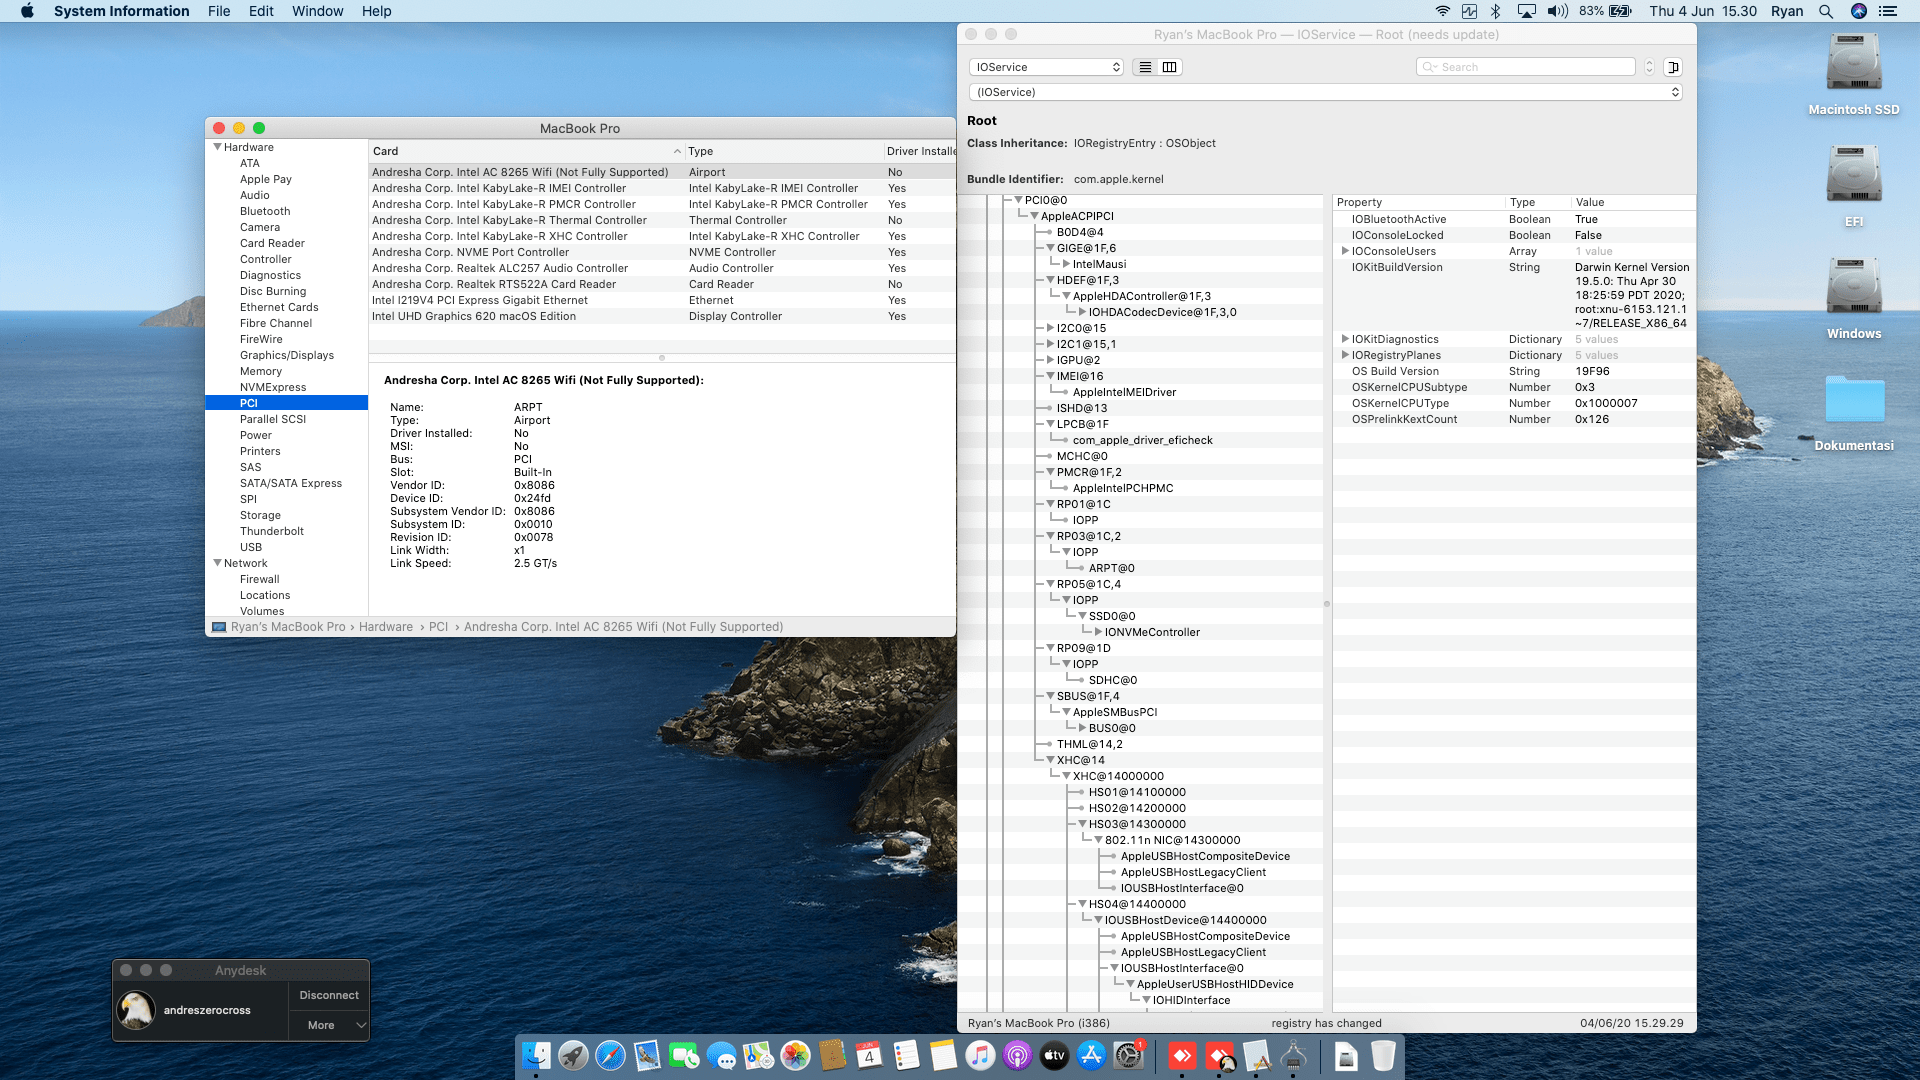Click the Disconnect button in Anydesk
This screenshot has width=1920, height=1080.
tap(329, 995)
